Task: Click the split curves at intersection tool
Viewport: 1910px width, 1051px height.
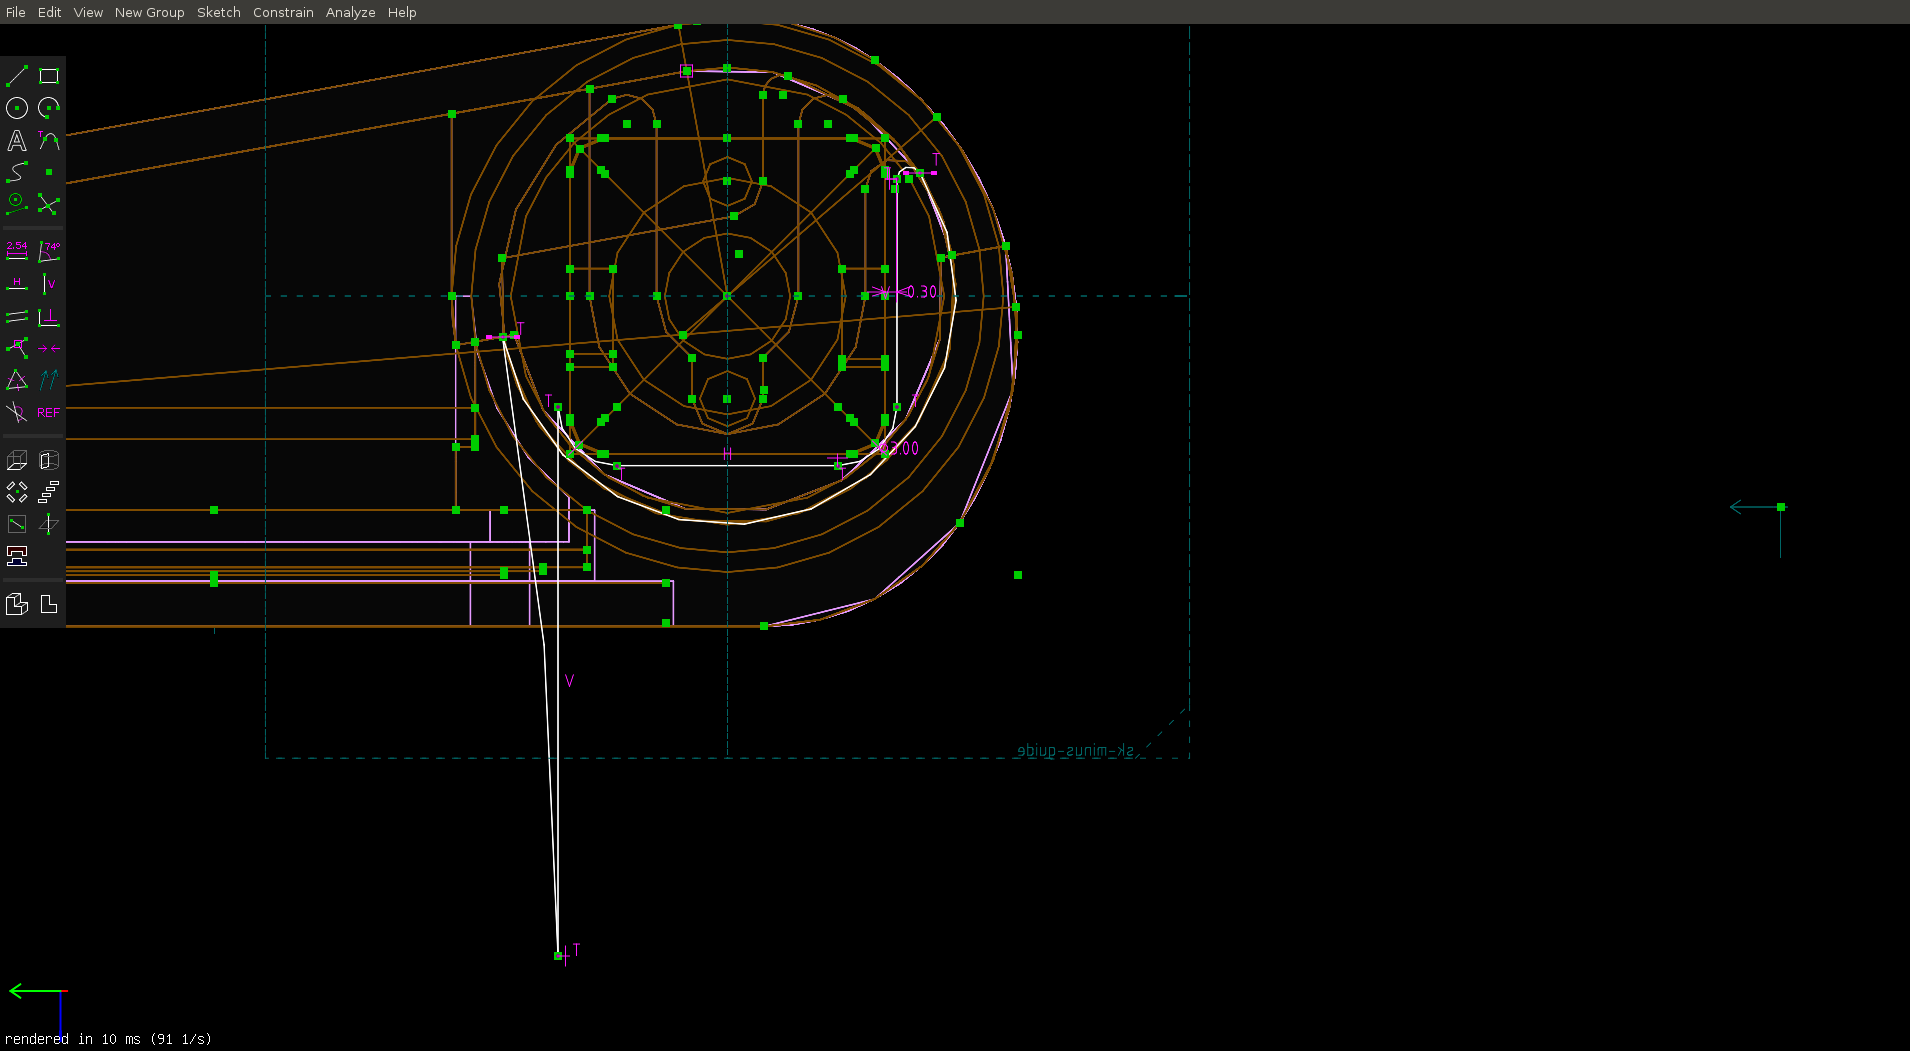Action: click(x=49, y=205)
